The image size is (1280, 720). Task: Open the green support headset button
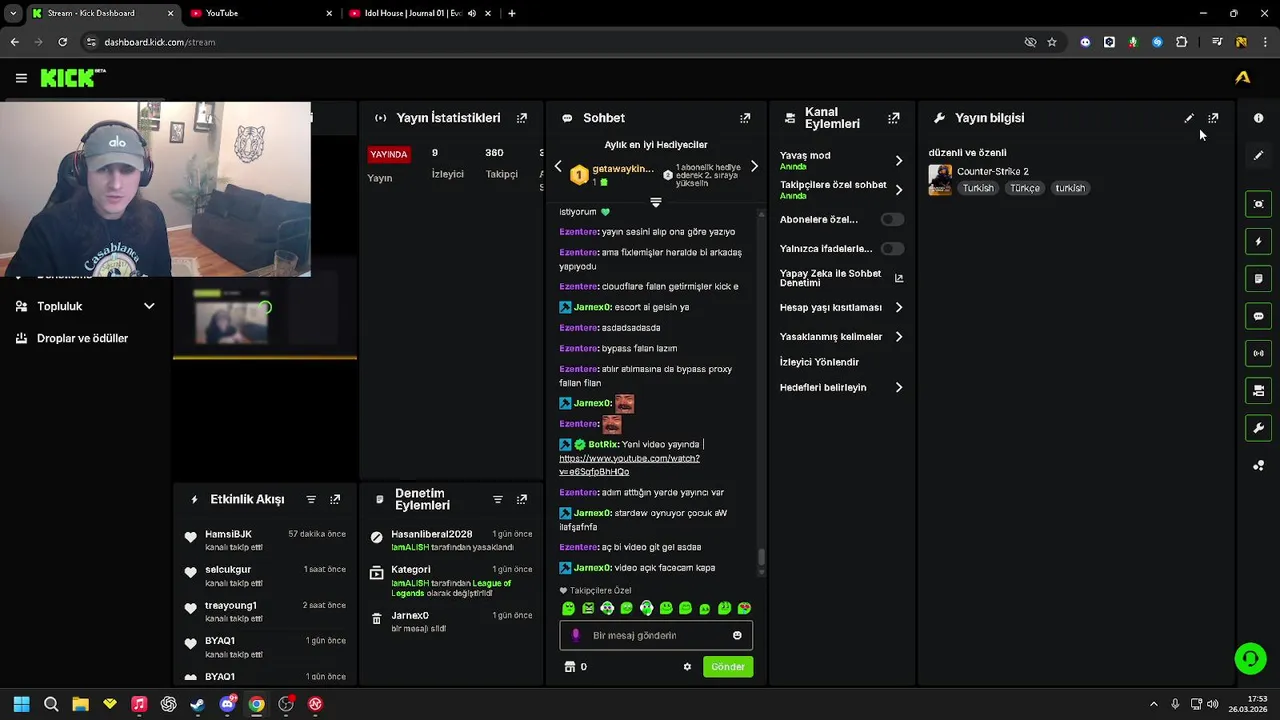click(x=1250, y=658)
